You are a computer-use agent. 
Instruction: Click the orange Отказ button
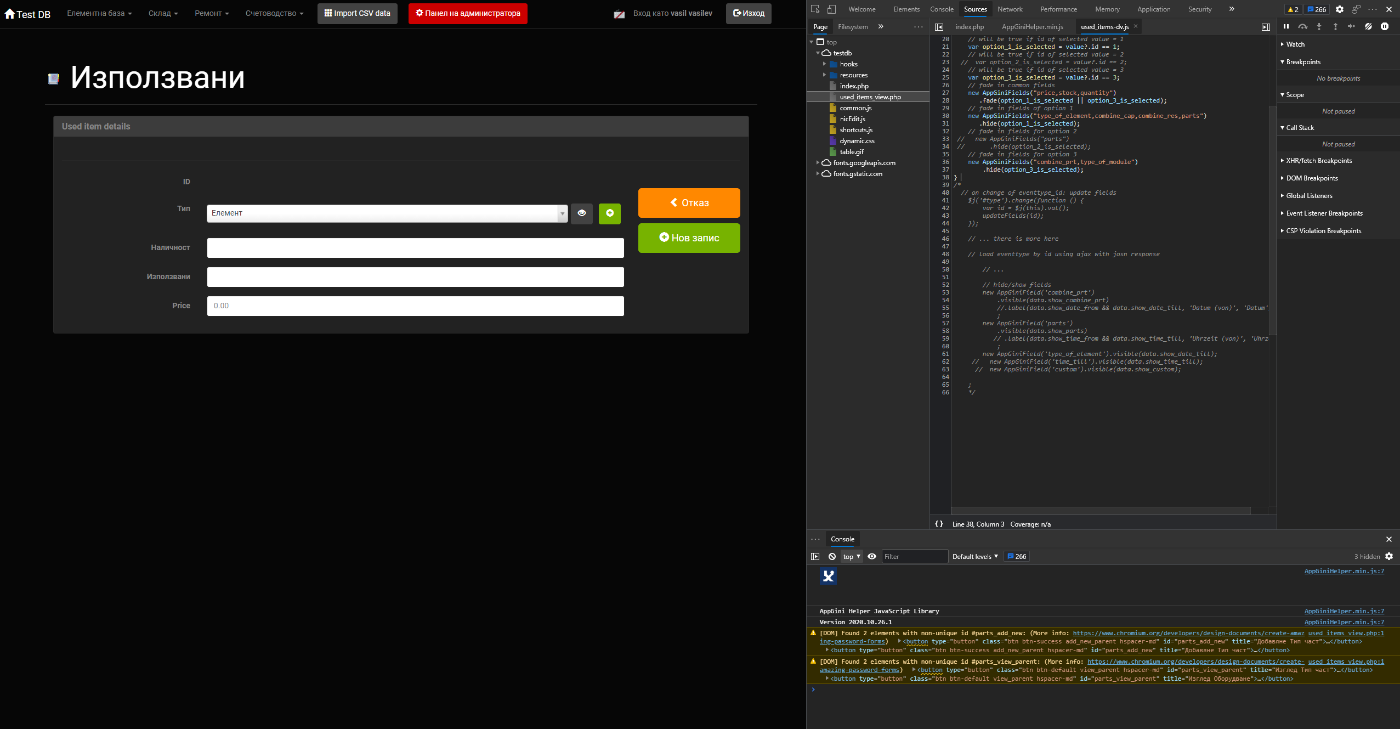[689, 203]
